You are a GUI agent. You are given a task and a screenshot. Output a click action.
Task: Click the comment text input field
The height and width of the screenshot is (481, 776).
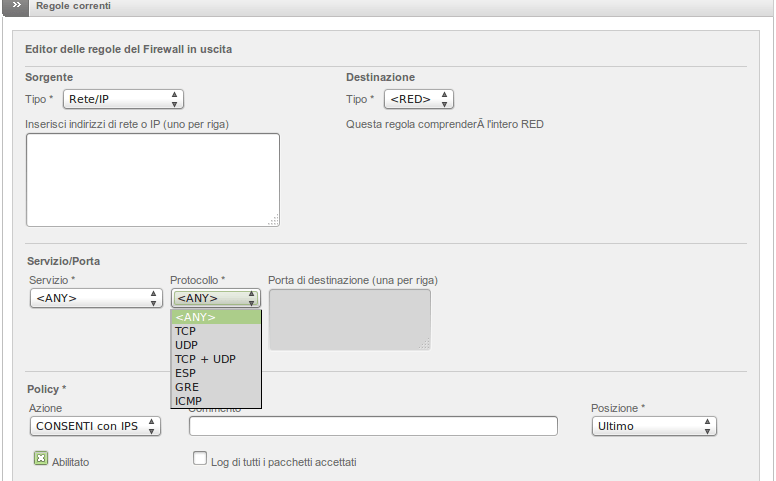(373, 426)
